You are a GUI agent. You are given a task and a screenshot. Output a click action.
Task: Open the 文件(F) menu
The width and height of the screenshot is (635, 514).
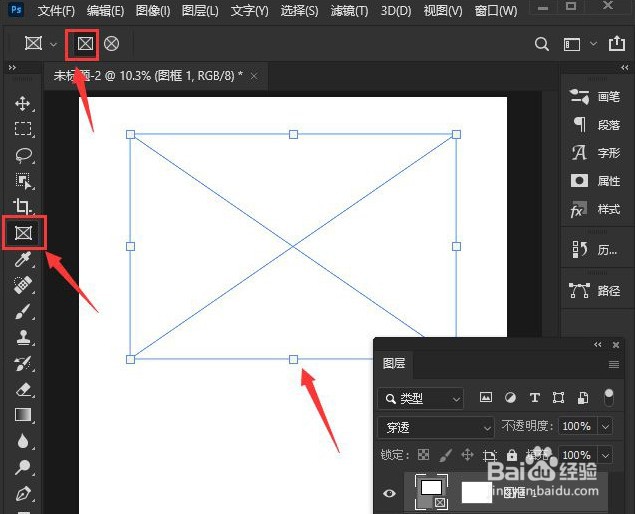pos(56,11)
